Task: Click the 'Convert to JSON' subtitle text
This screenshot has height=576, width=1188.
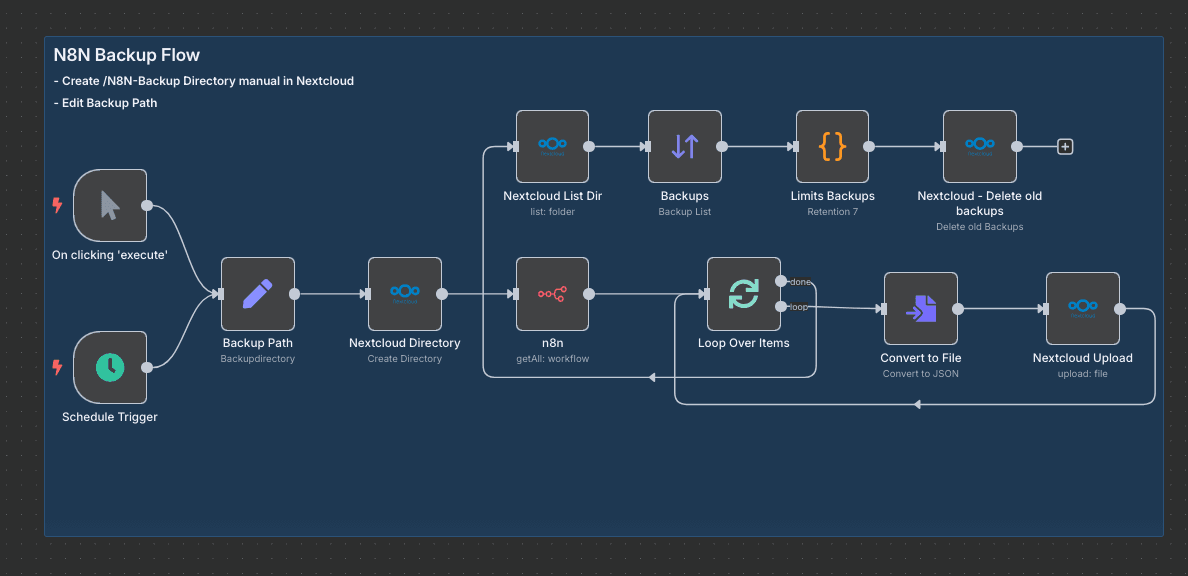Action: click(921, 374)
